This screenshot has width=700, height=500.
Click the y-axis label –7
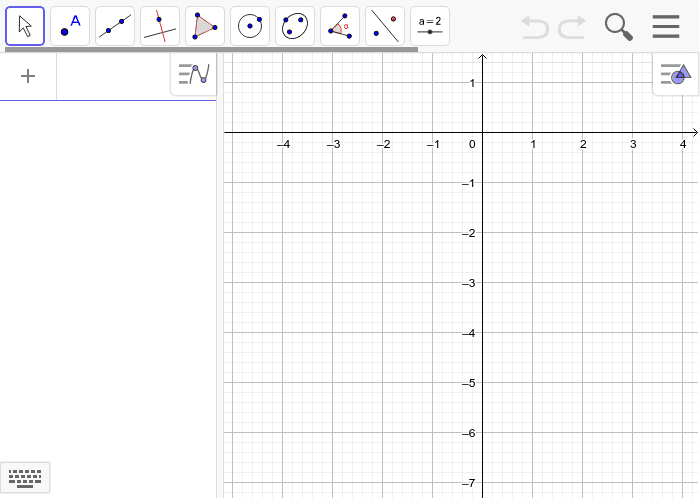[469, 483]
